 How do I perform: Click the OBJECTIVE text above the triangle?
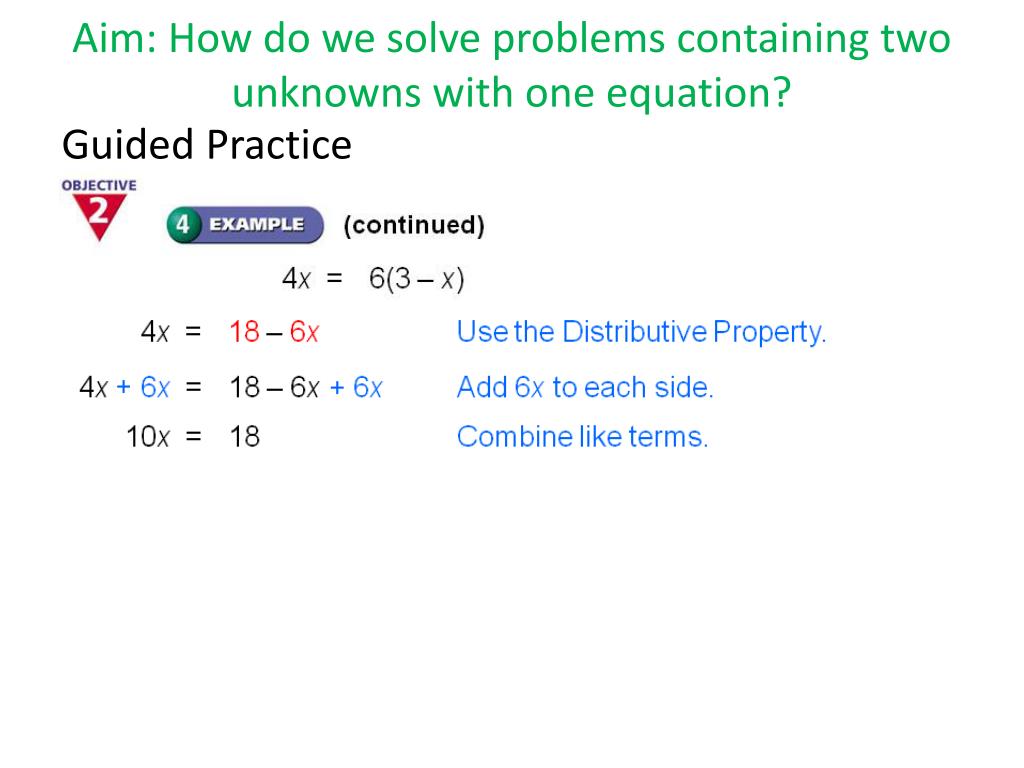pyautogui.click(x=99, y=185)
